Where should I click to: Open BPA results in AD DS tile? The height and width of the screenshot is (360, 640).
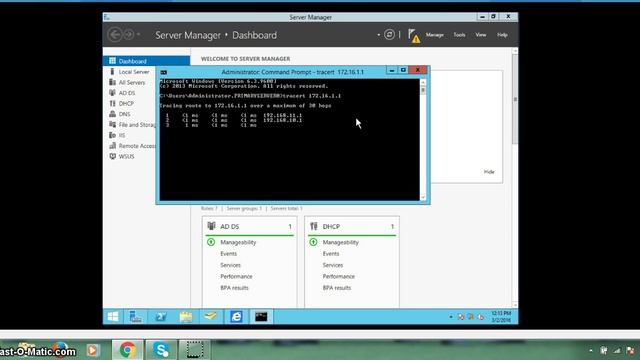(234, 288)
